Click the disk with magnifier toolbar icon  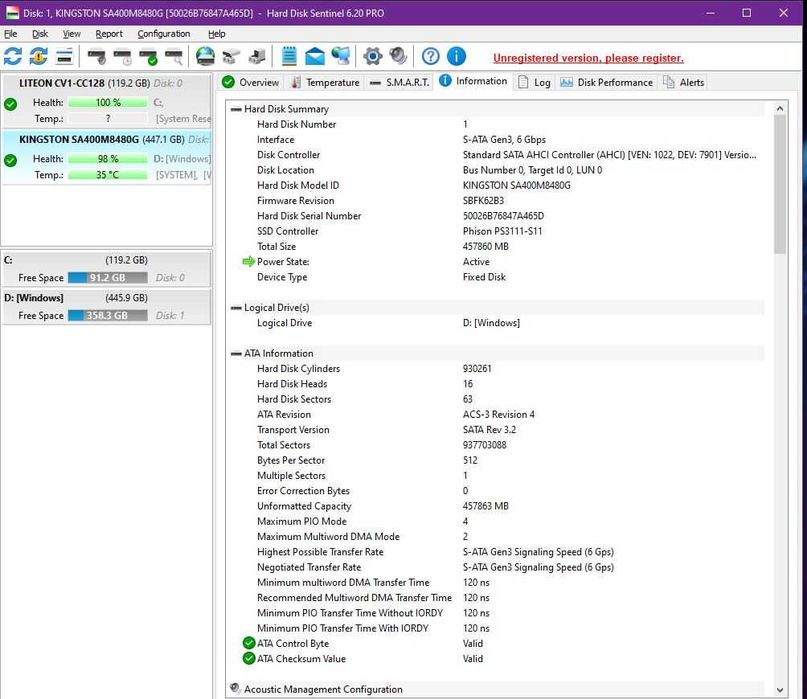[x=174, y=56]
